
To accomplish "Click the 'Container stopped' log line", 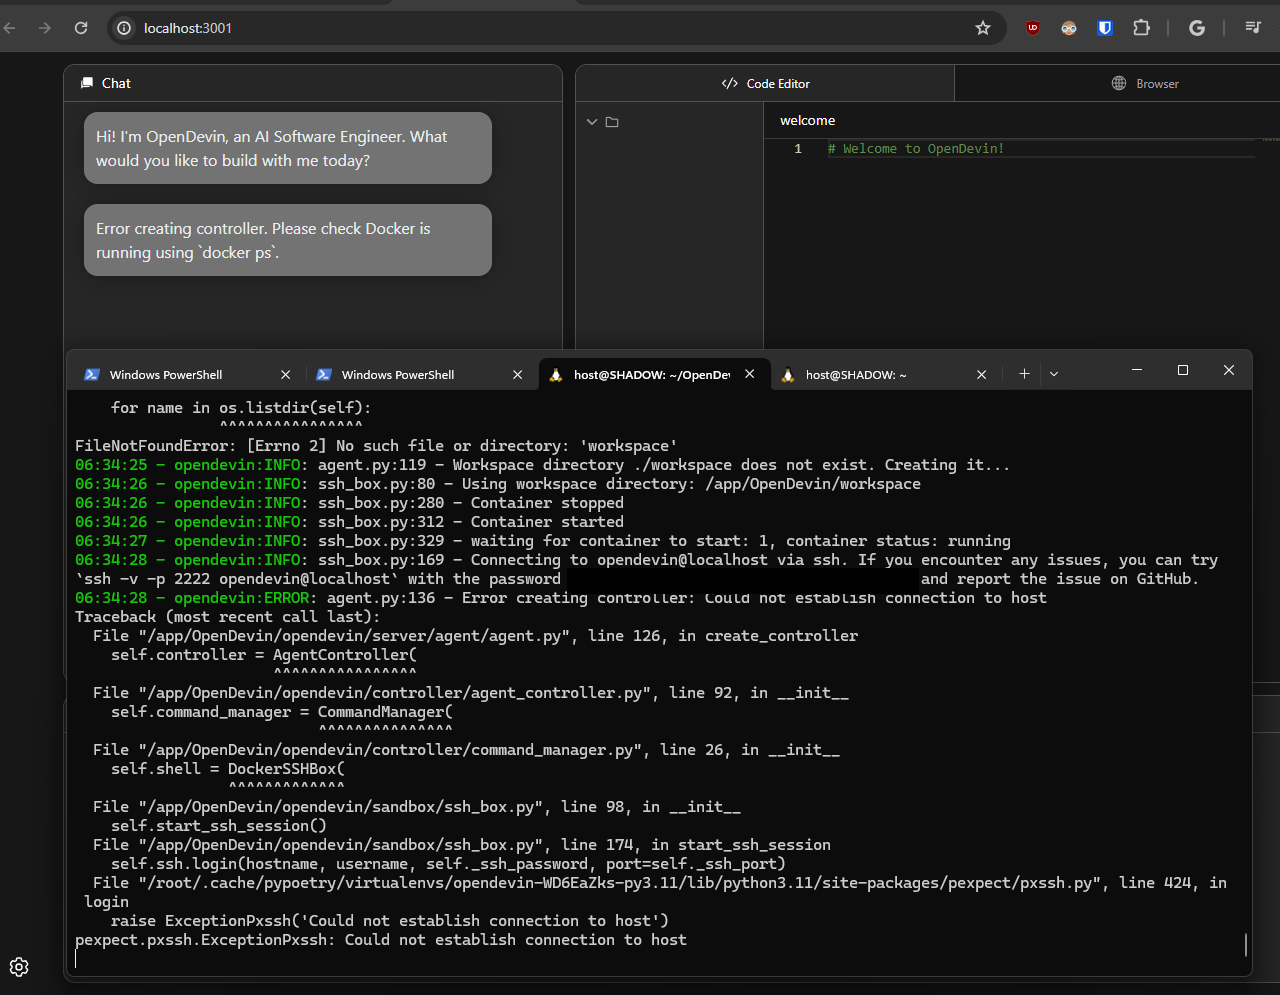I will point(349,503).
